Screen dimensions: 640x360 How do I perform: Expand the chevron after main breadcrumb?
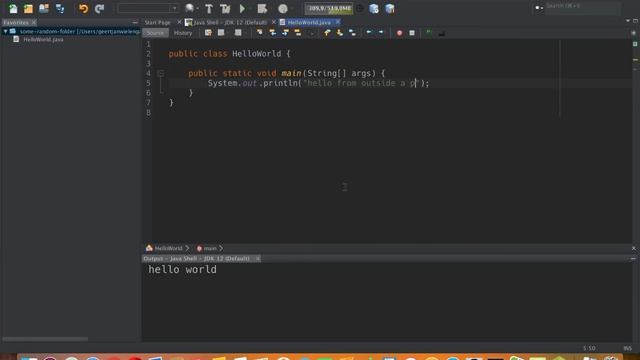pos(221,248)
